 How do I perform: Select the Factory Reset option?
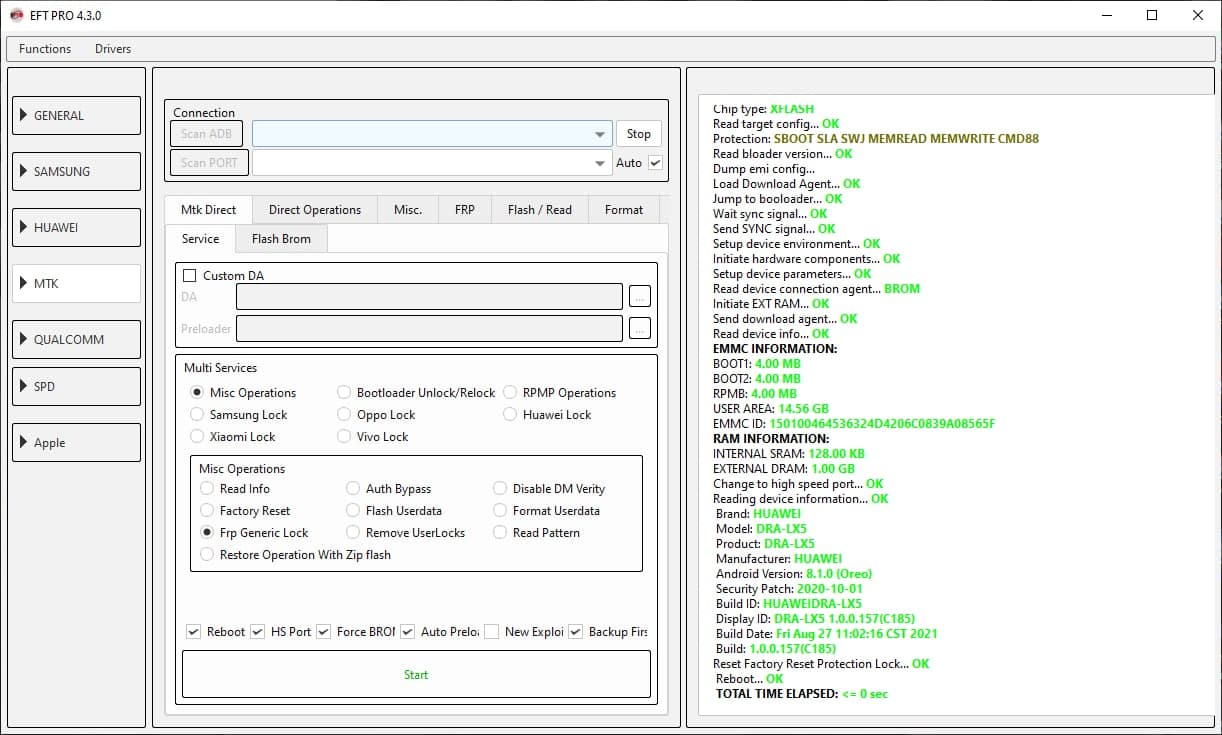pyautogui.click(x=207, y=511)
